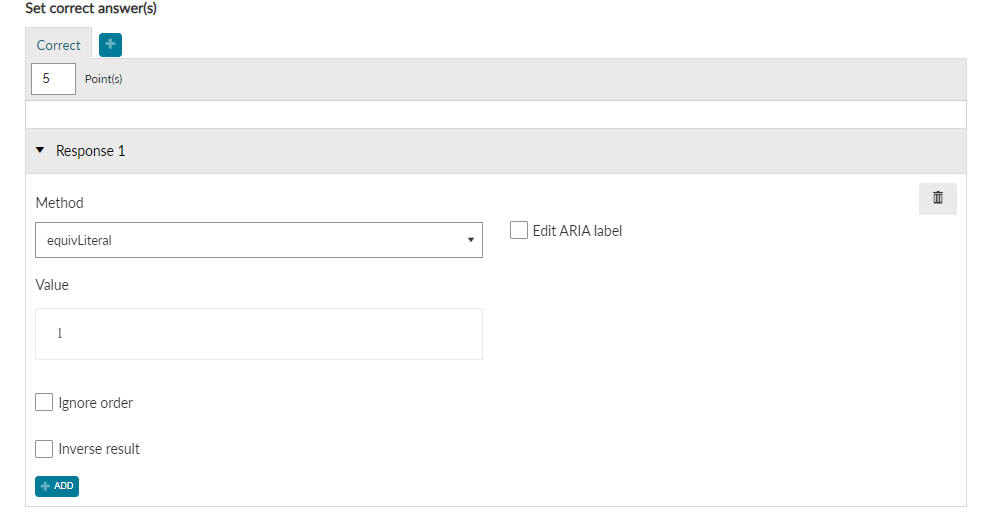Click the Inverse result label text

tap(99, 449)
